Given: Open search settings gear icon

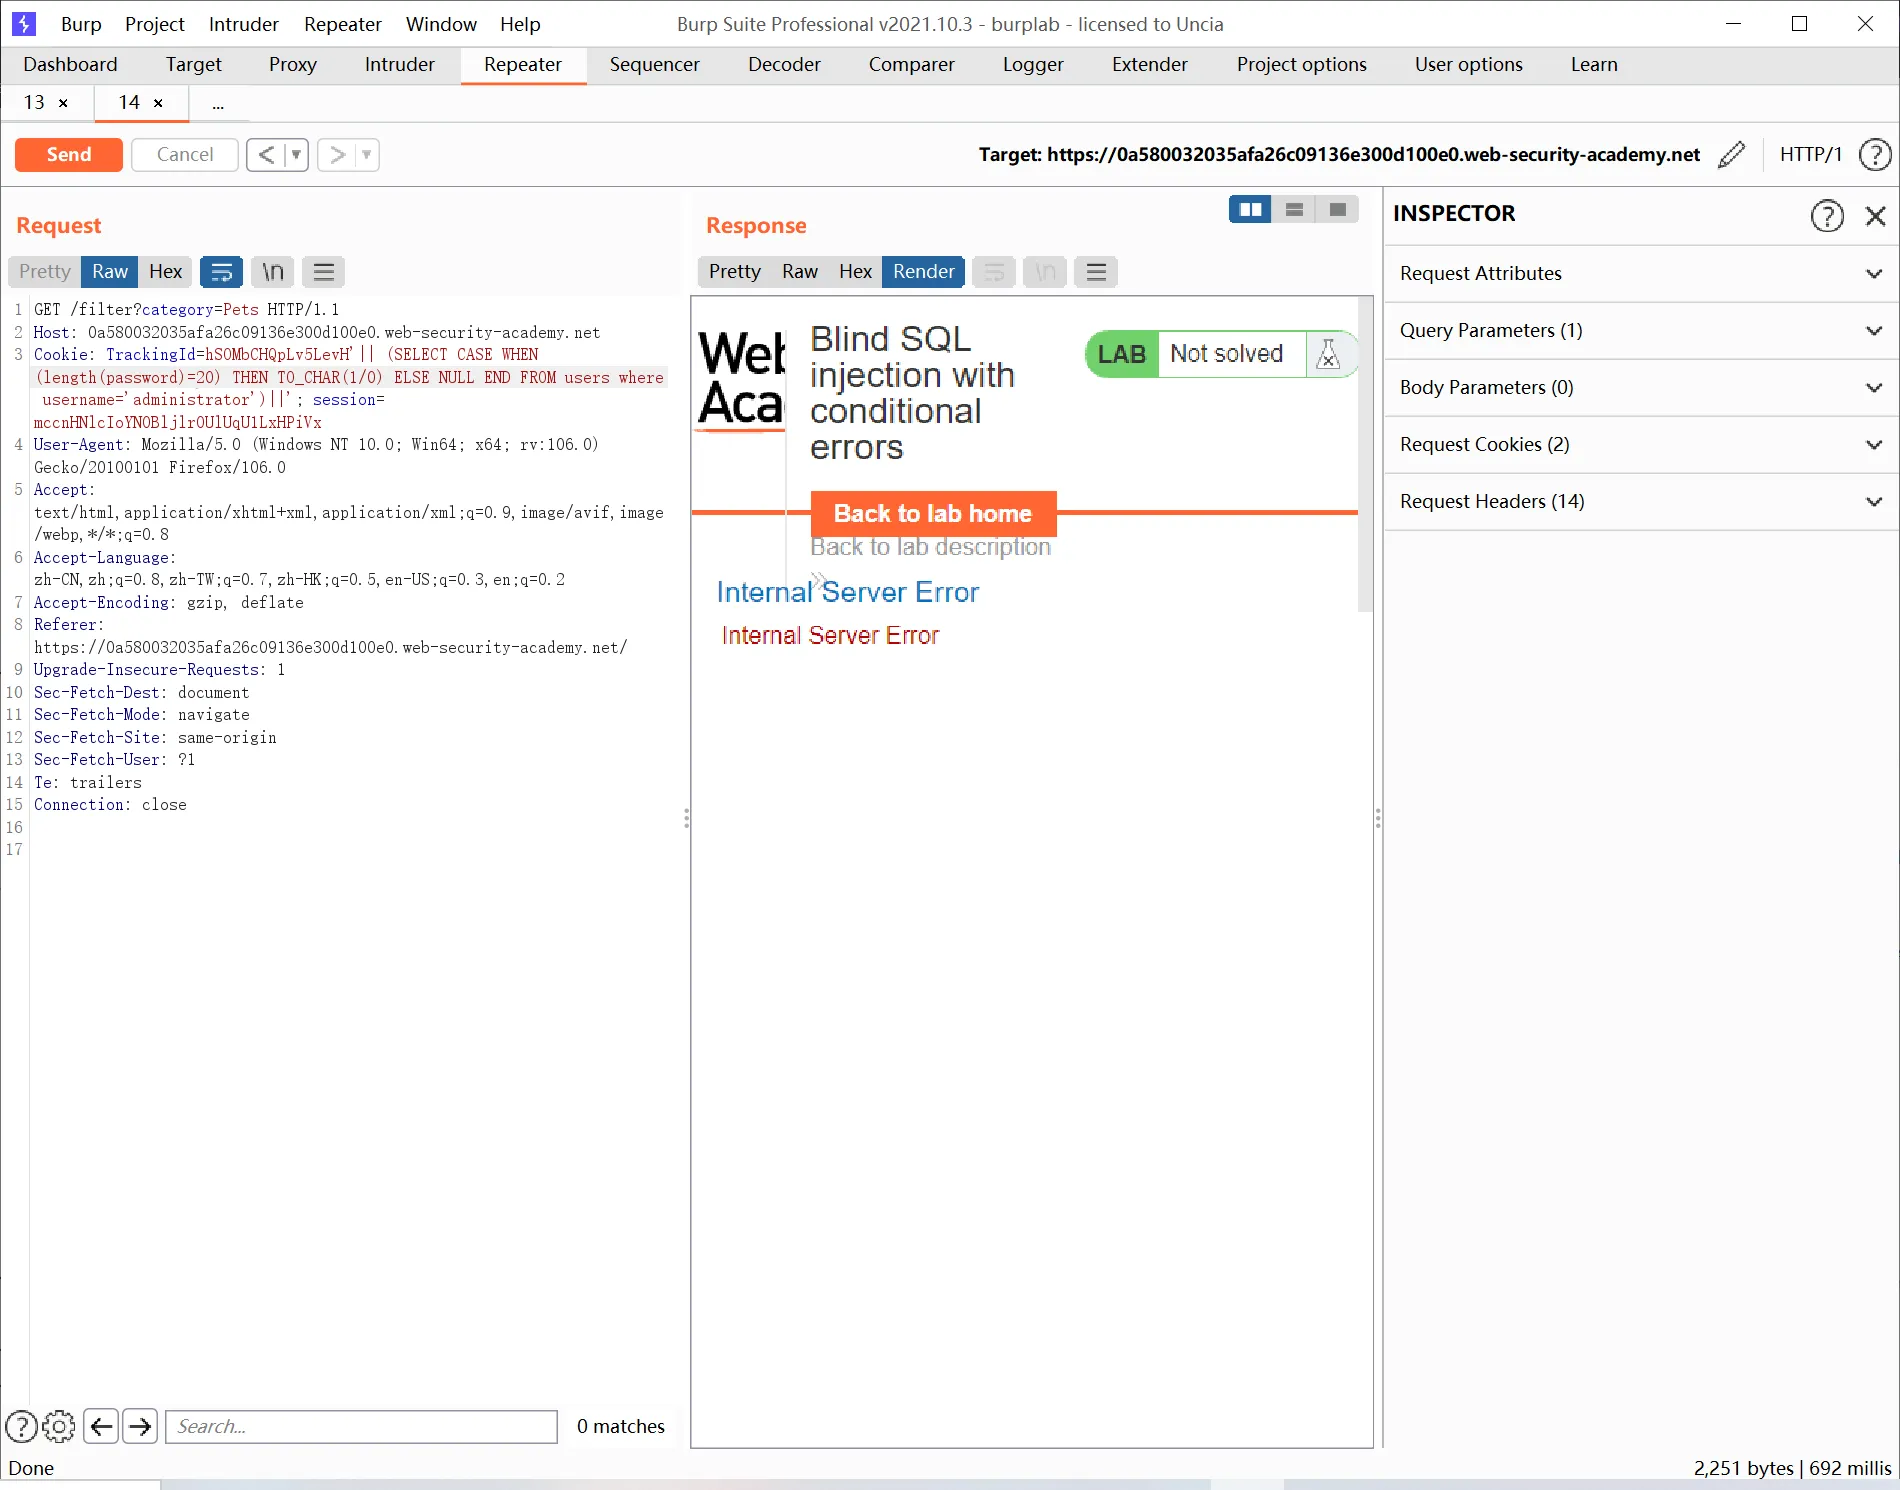Looking at the screenshot, I should coord(59,1426).
